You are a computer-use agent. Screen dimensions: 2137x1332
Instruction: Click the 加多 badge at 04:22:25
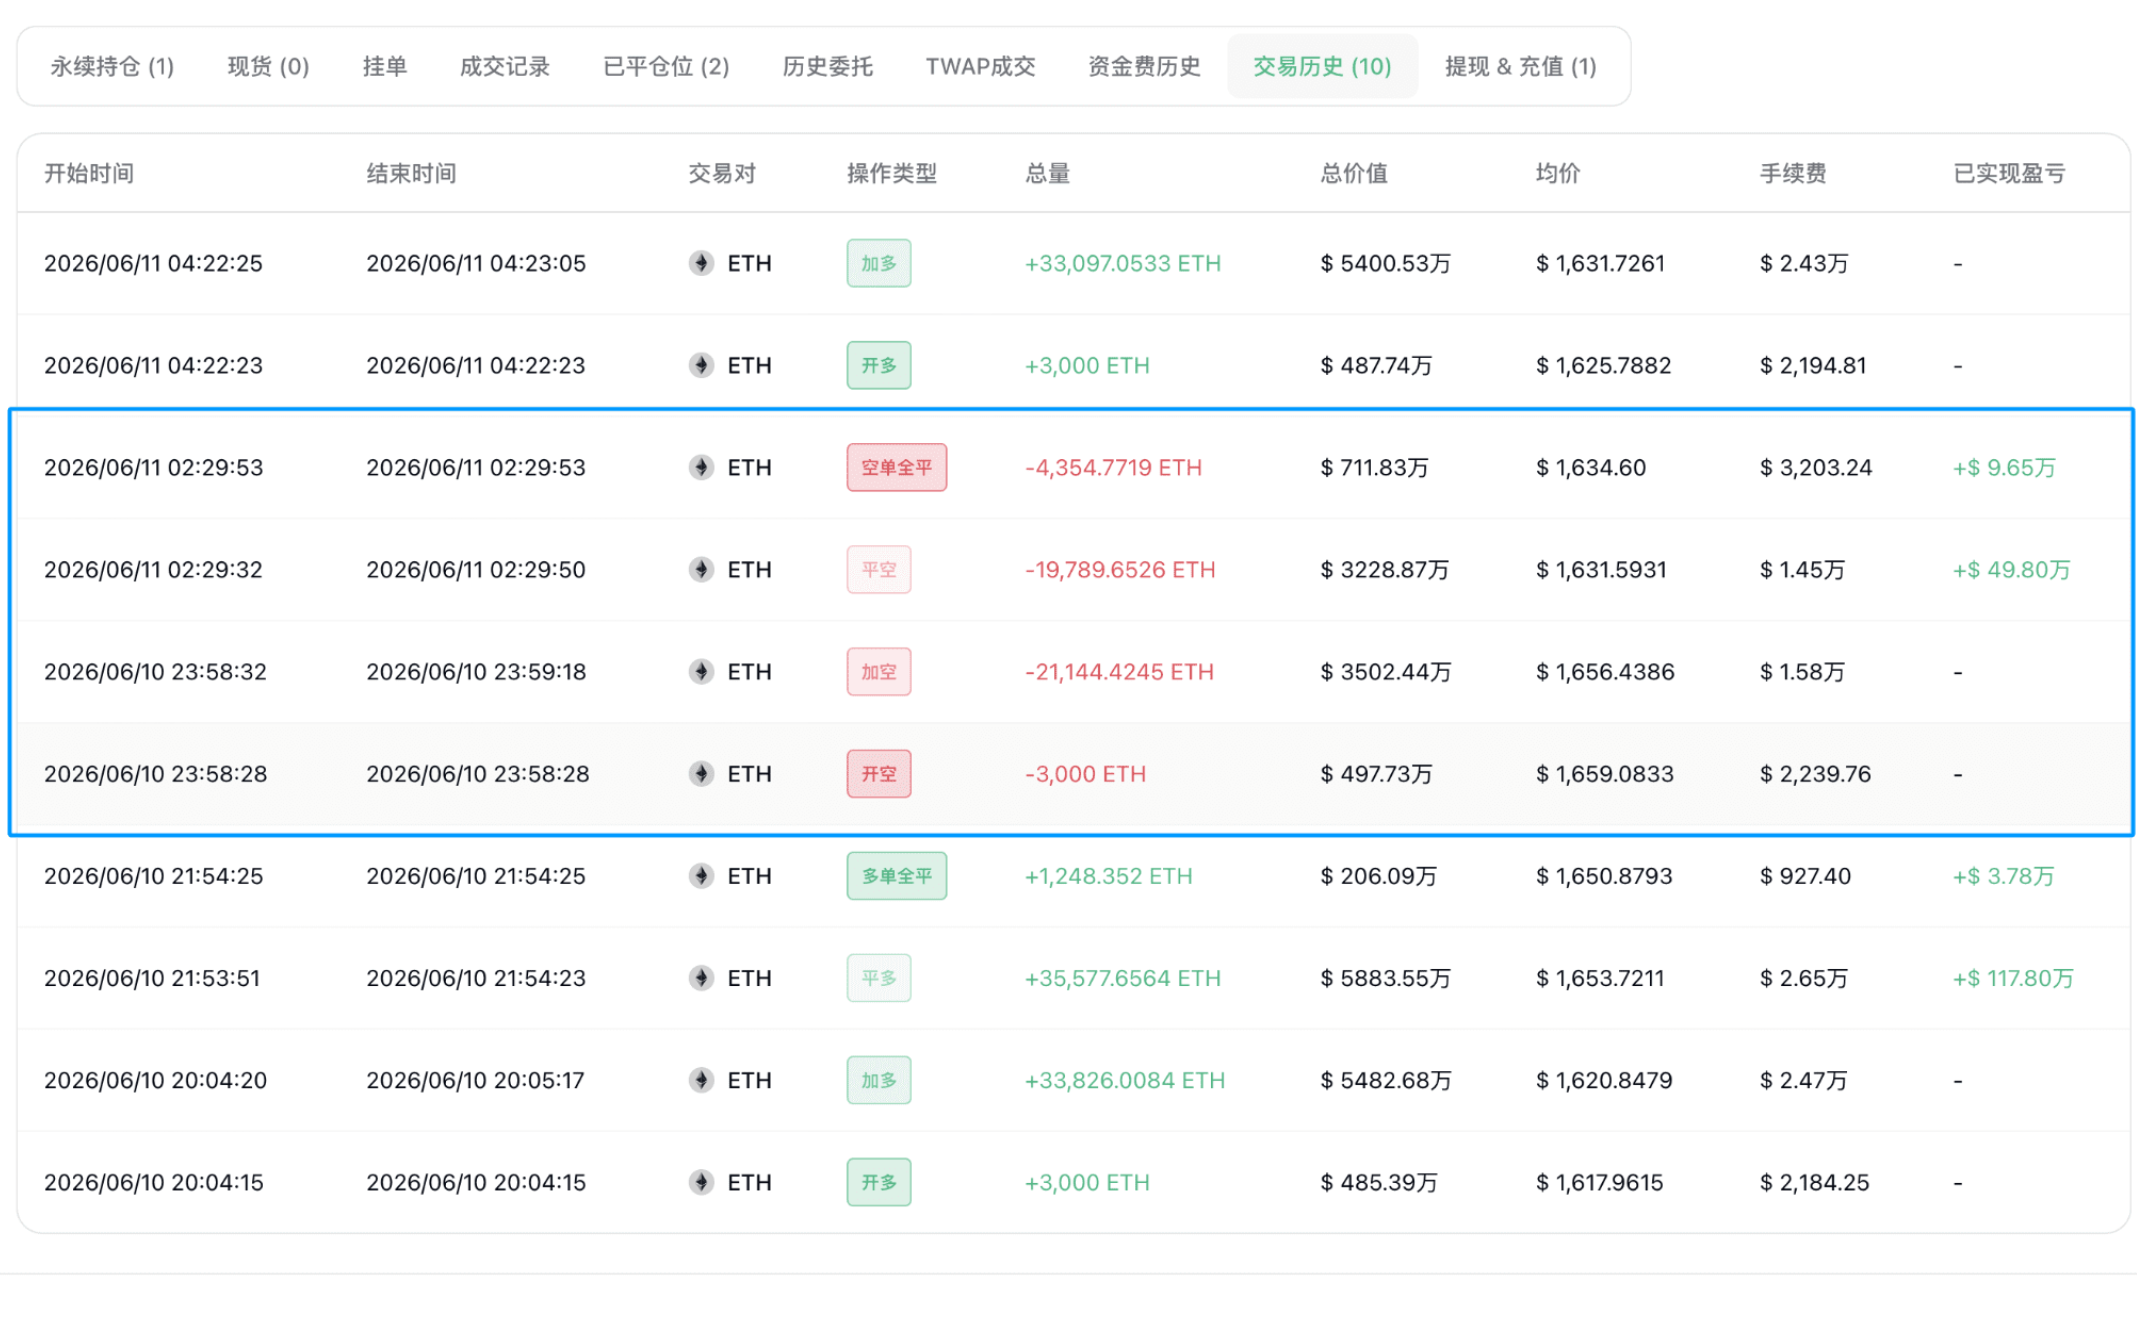[878, 263]
